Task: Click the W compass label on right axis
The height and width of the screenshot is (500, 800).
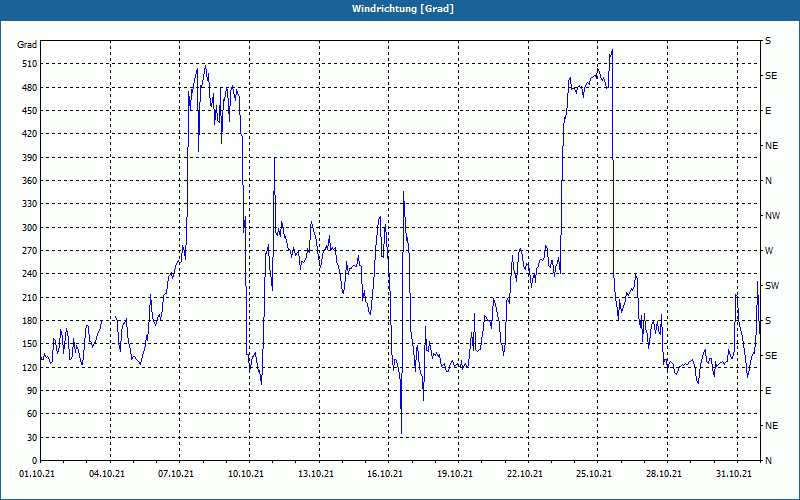Action: point(769,251)
